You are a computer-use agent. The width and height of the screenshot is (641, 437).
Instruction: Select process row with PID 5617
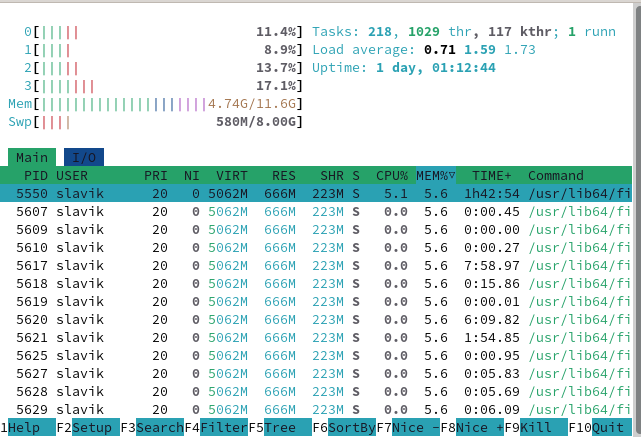(316, 265)
